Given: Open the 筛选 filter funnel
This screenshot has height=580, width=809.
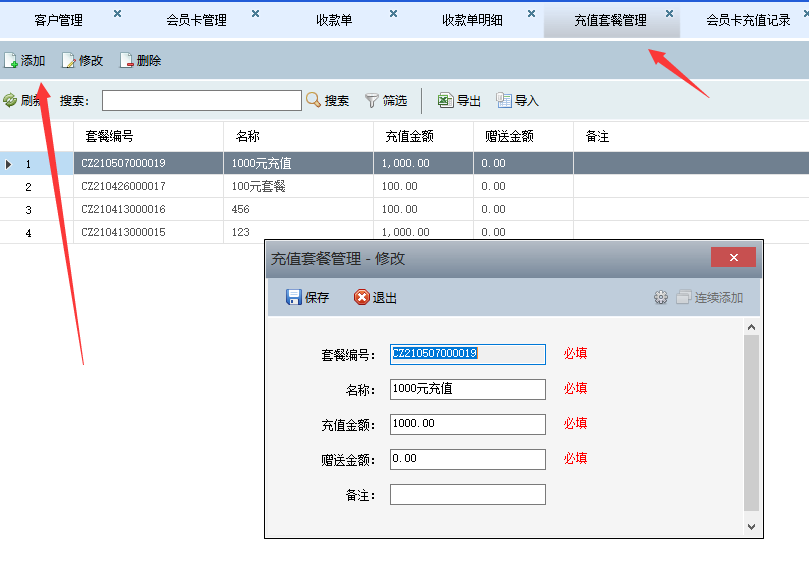Looking at the screenshot, I should 372,100.
